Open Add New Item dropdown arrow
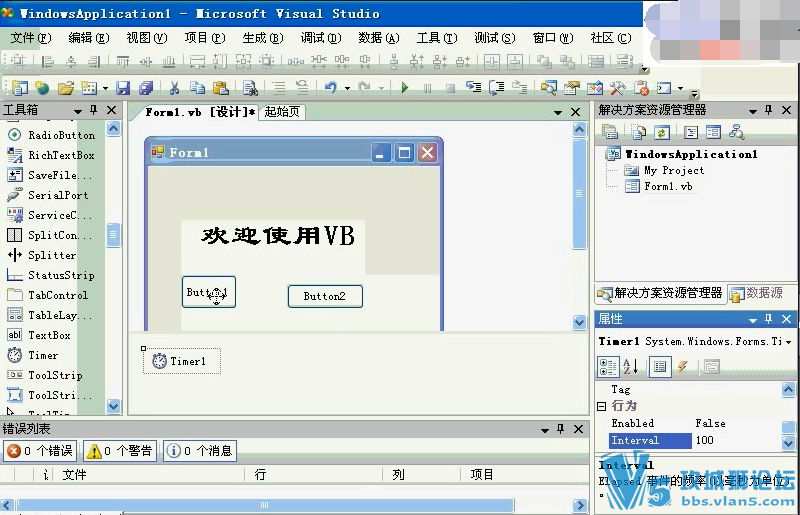The width and height of the screenshot is (800, 515). [x=105, y=88]
